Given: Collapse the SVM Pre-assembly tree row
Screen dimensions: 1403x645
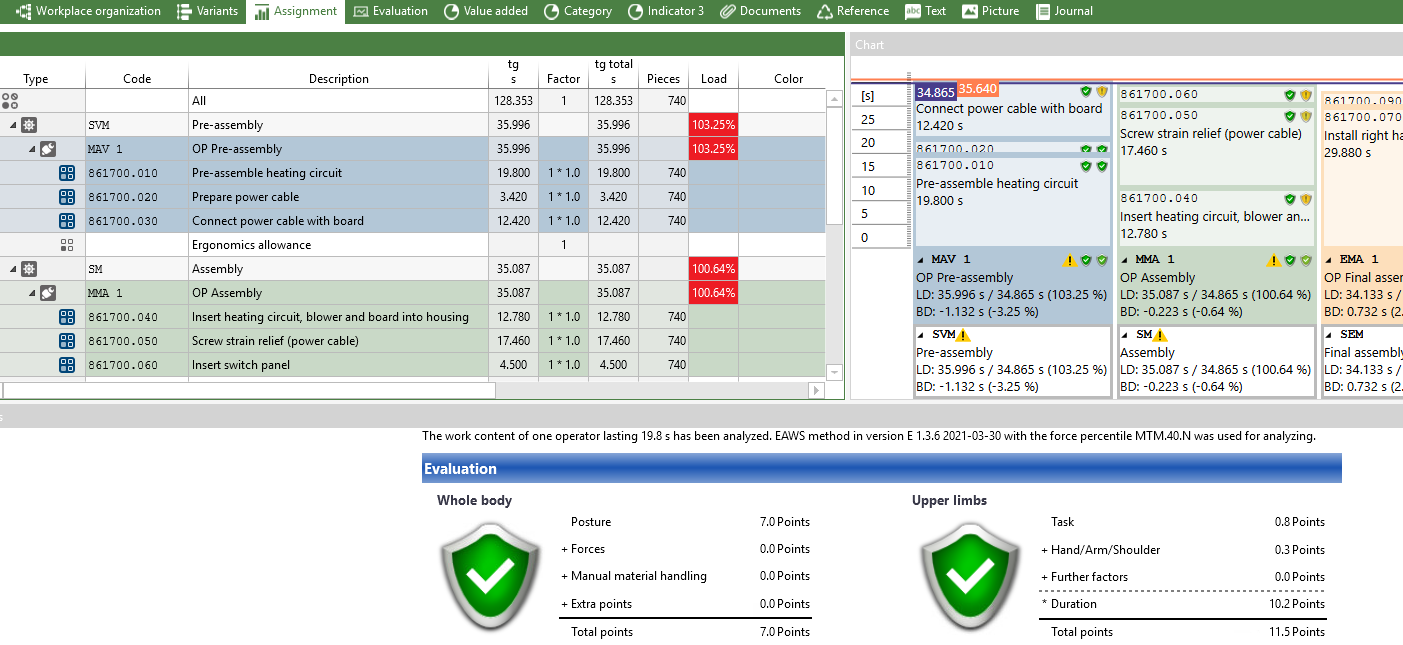Looking at the screenshot, I should tap(13, 125).
